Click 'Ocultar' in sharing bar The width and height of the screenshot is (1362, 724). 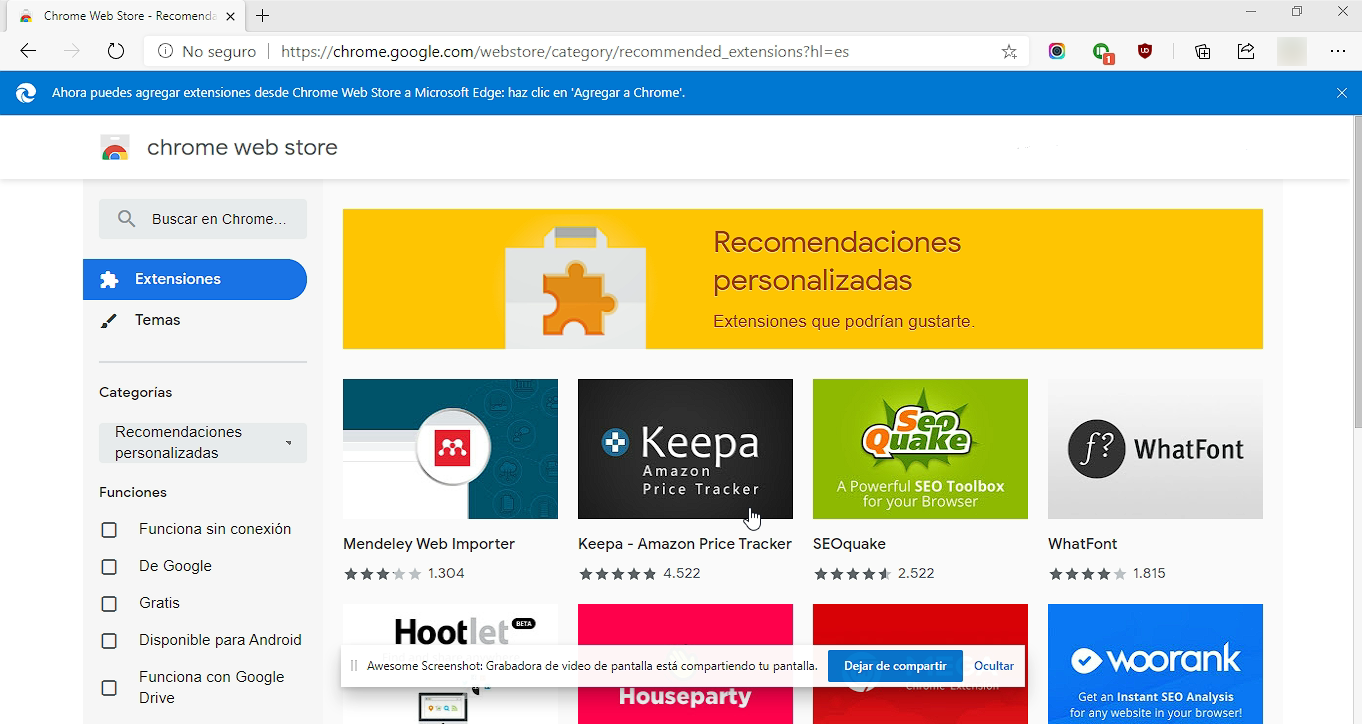click(994, 666)
